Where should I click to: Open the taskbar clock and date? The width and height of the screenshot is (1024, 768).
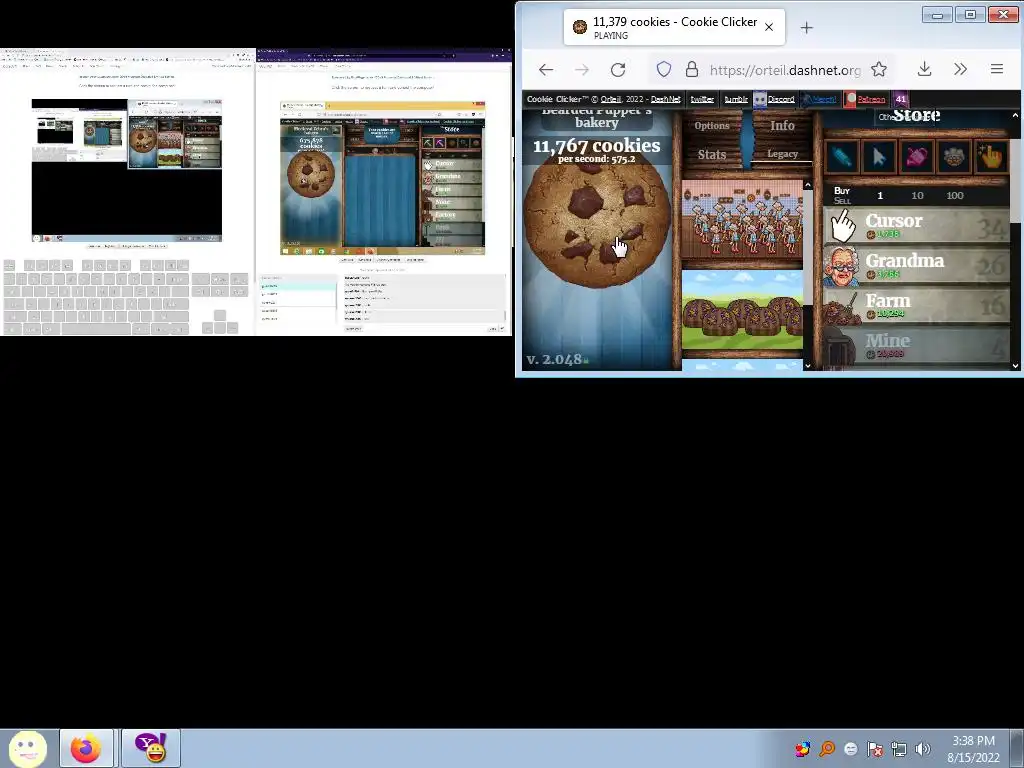pos(973,749)
